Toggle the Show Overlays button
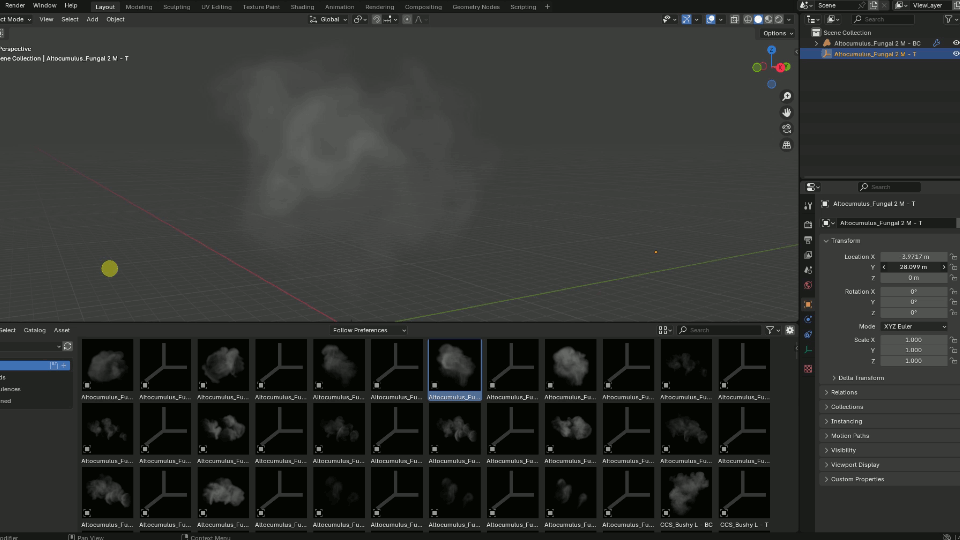This screenshot has width=960, height=540. (x=710, y=20)
